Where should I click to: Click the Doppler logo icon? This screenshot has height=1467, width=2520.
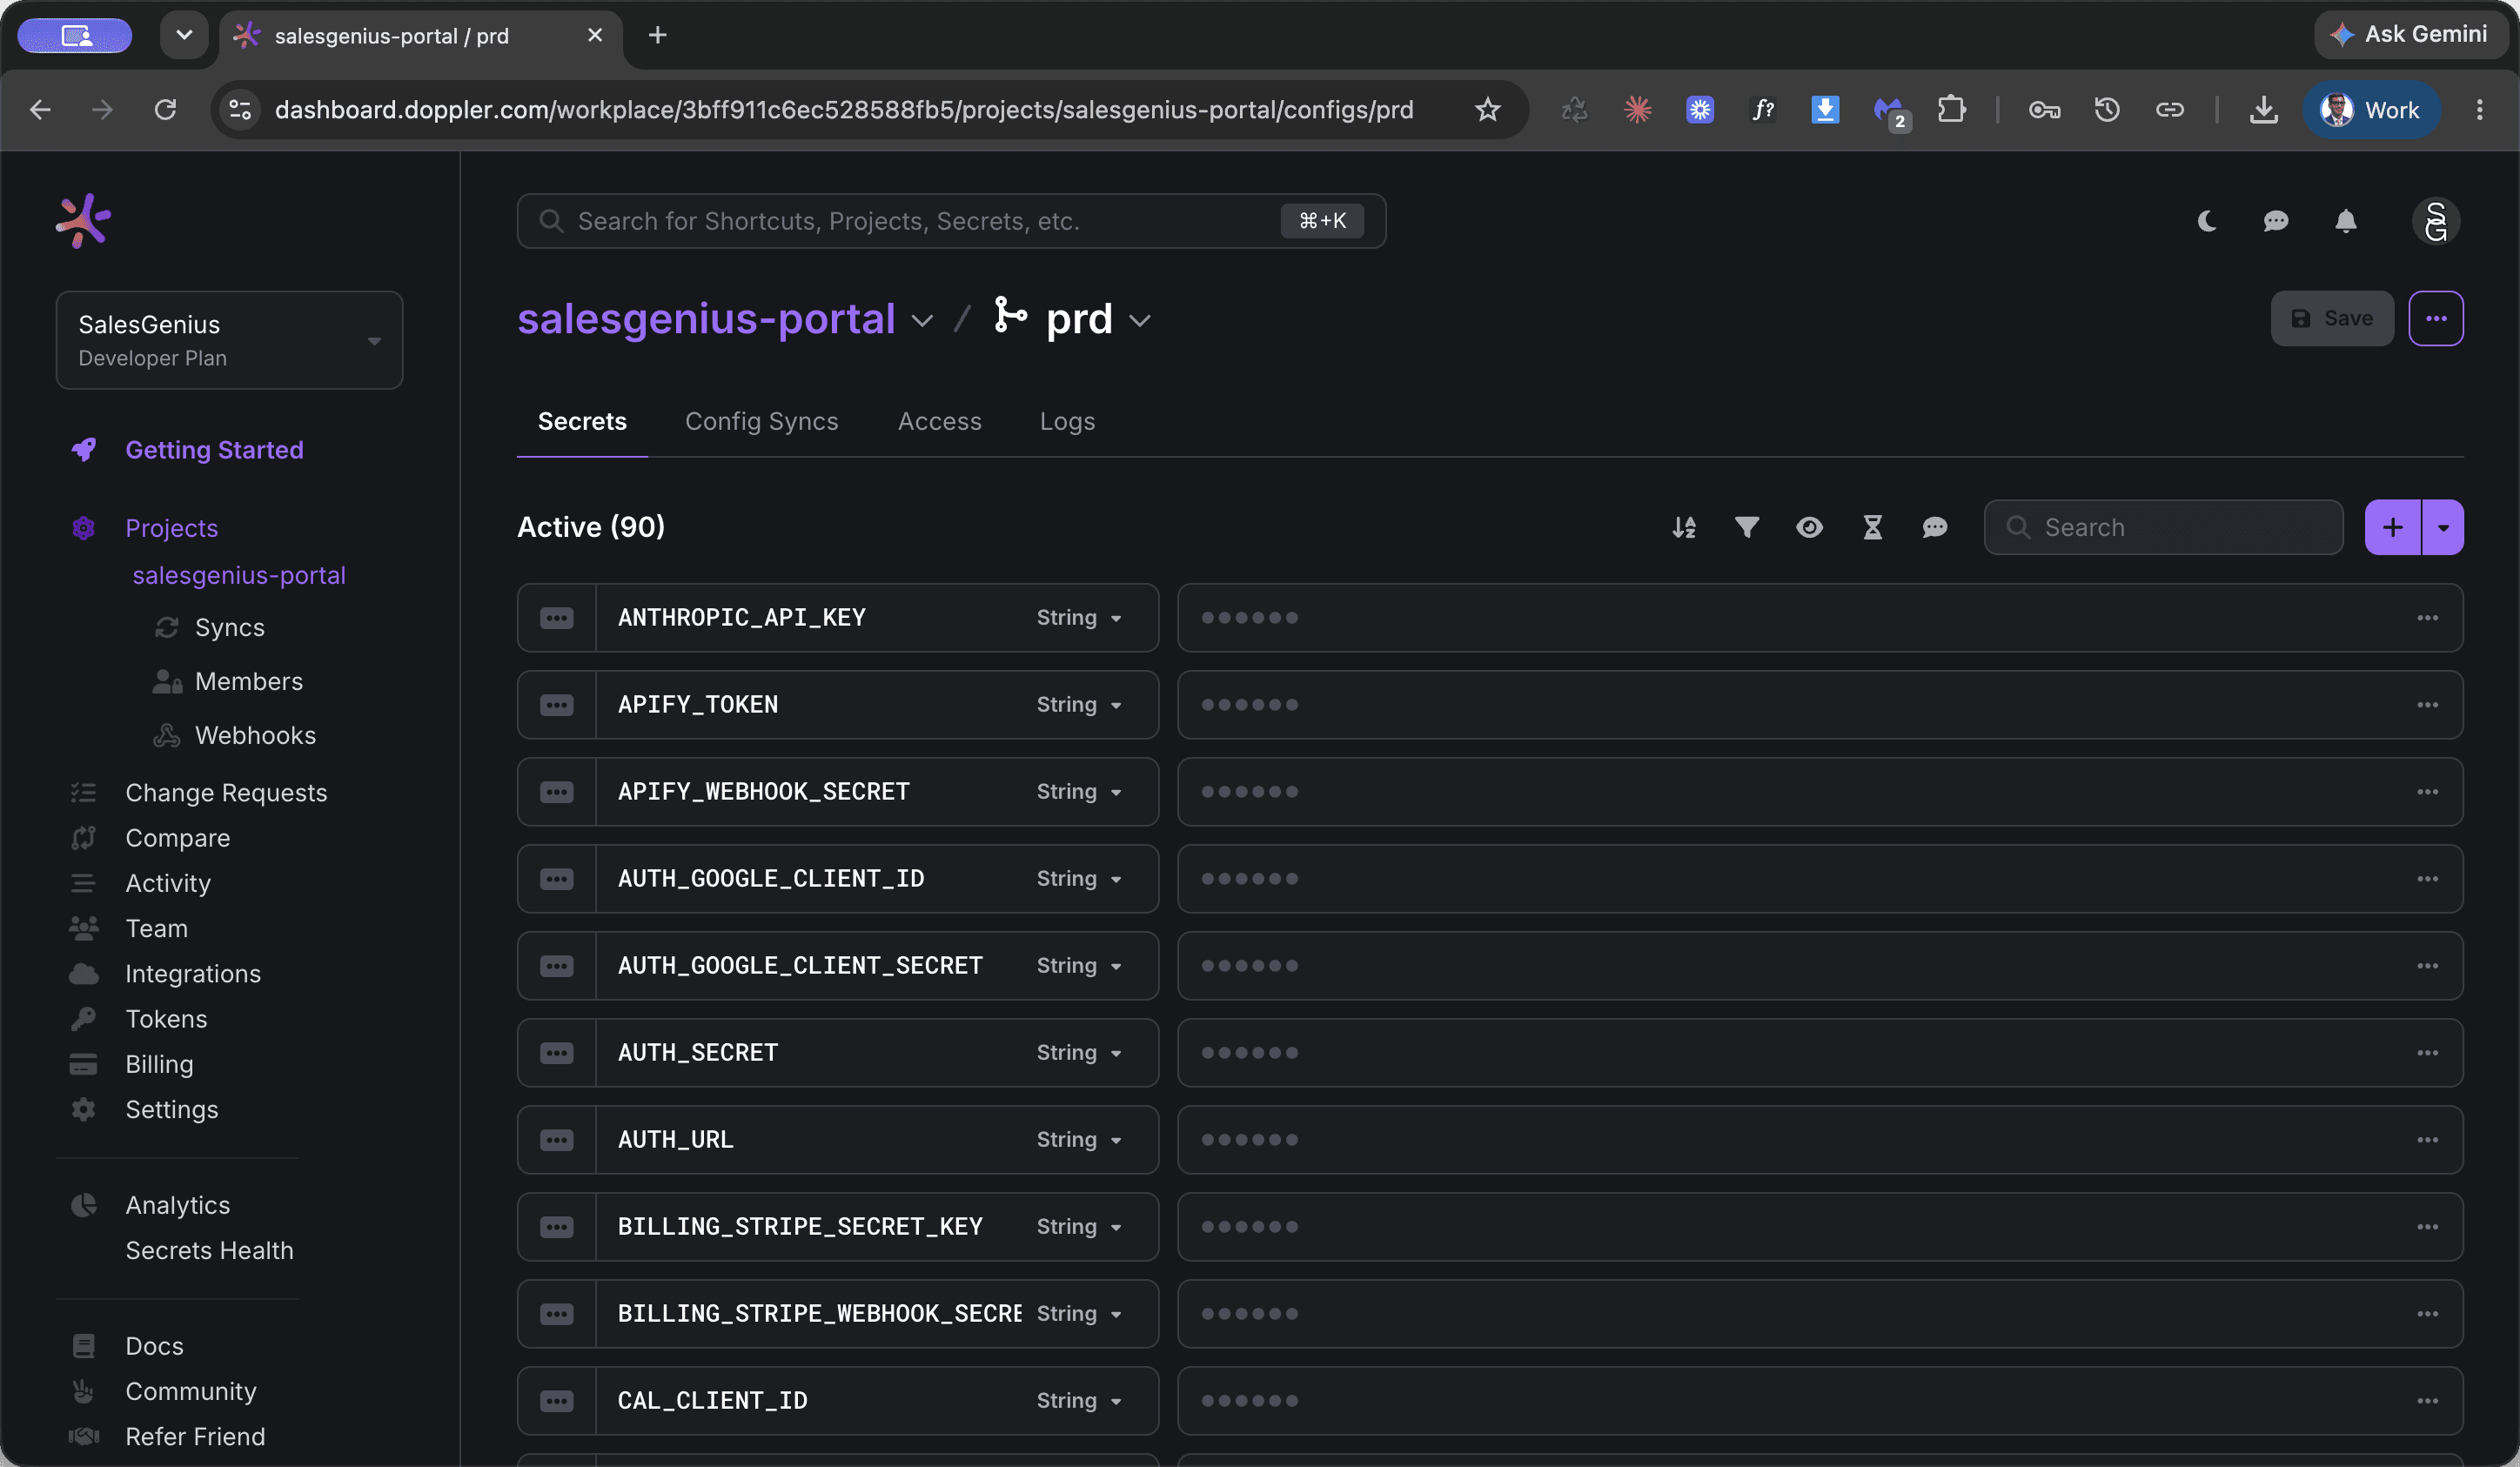(x=83, y=220)
